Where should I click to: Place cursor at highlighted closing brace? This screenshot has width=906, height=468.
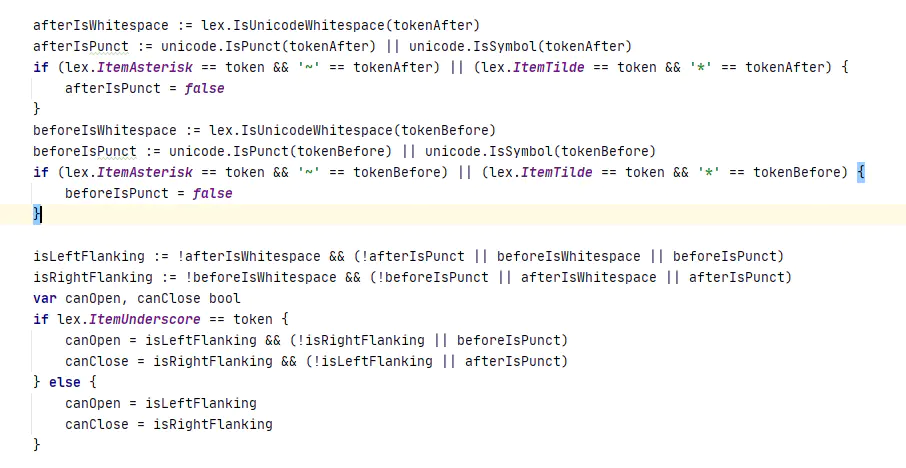tap(38, 214)
